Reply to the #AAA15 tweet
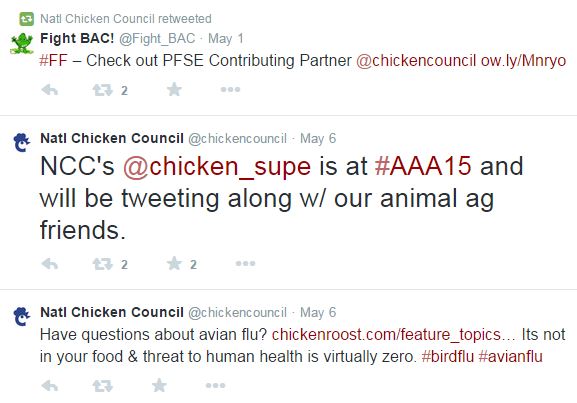Screen dimensions: 577x403 pyautogui.click(x=50, y=264)
